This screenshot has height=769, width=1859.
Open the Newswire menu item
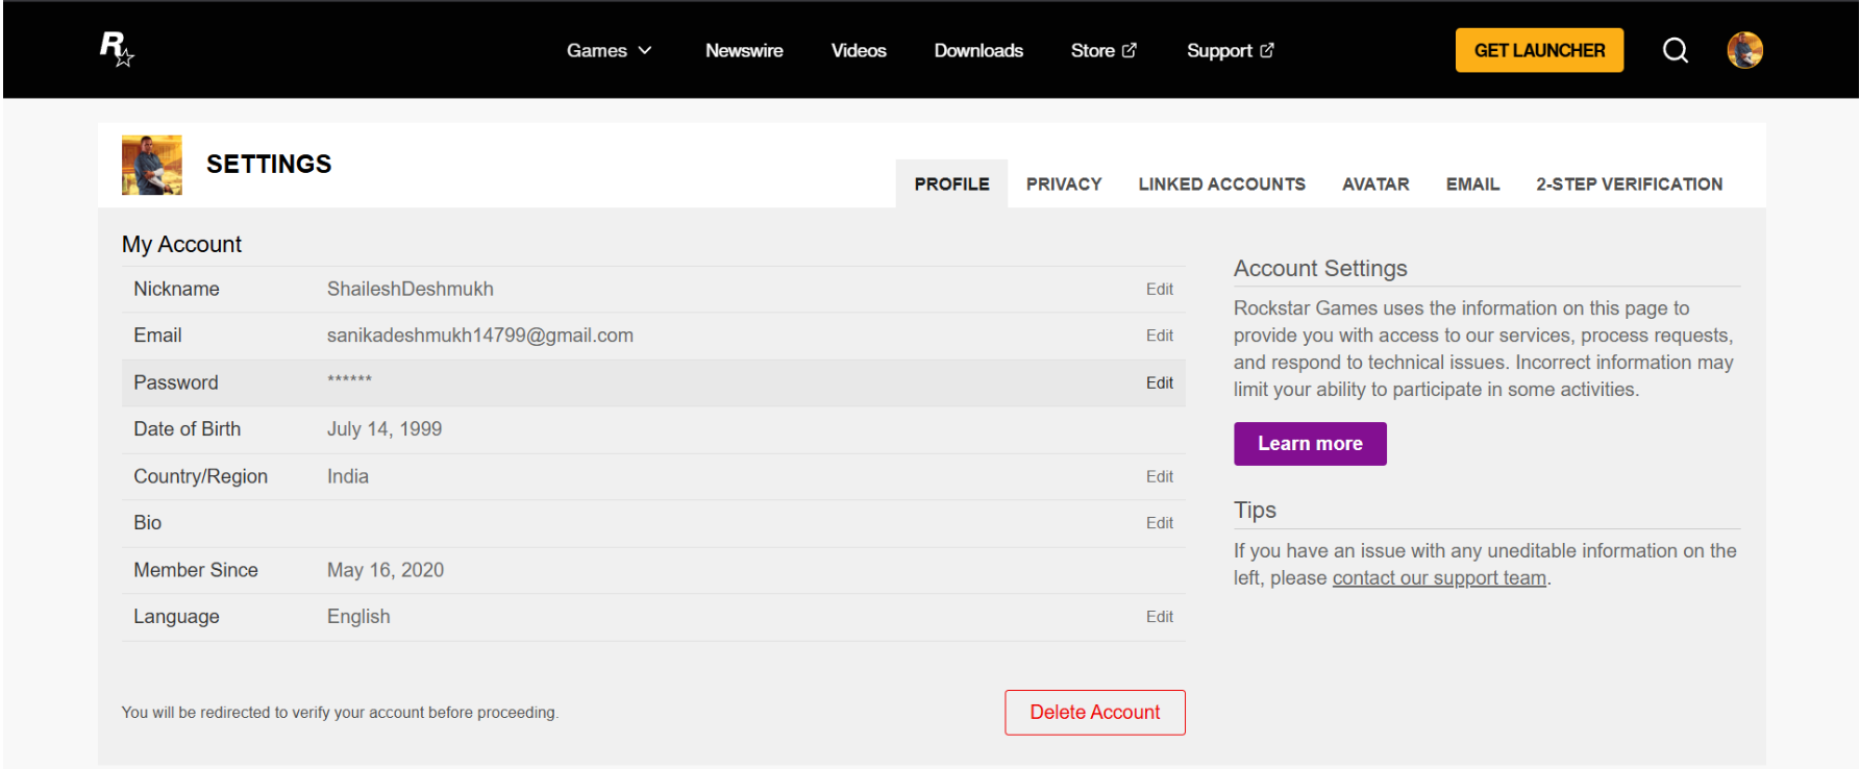tap(744, 50)
